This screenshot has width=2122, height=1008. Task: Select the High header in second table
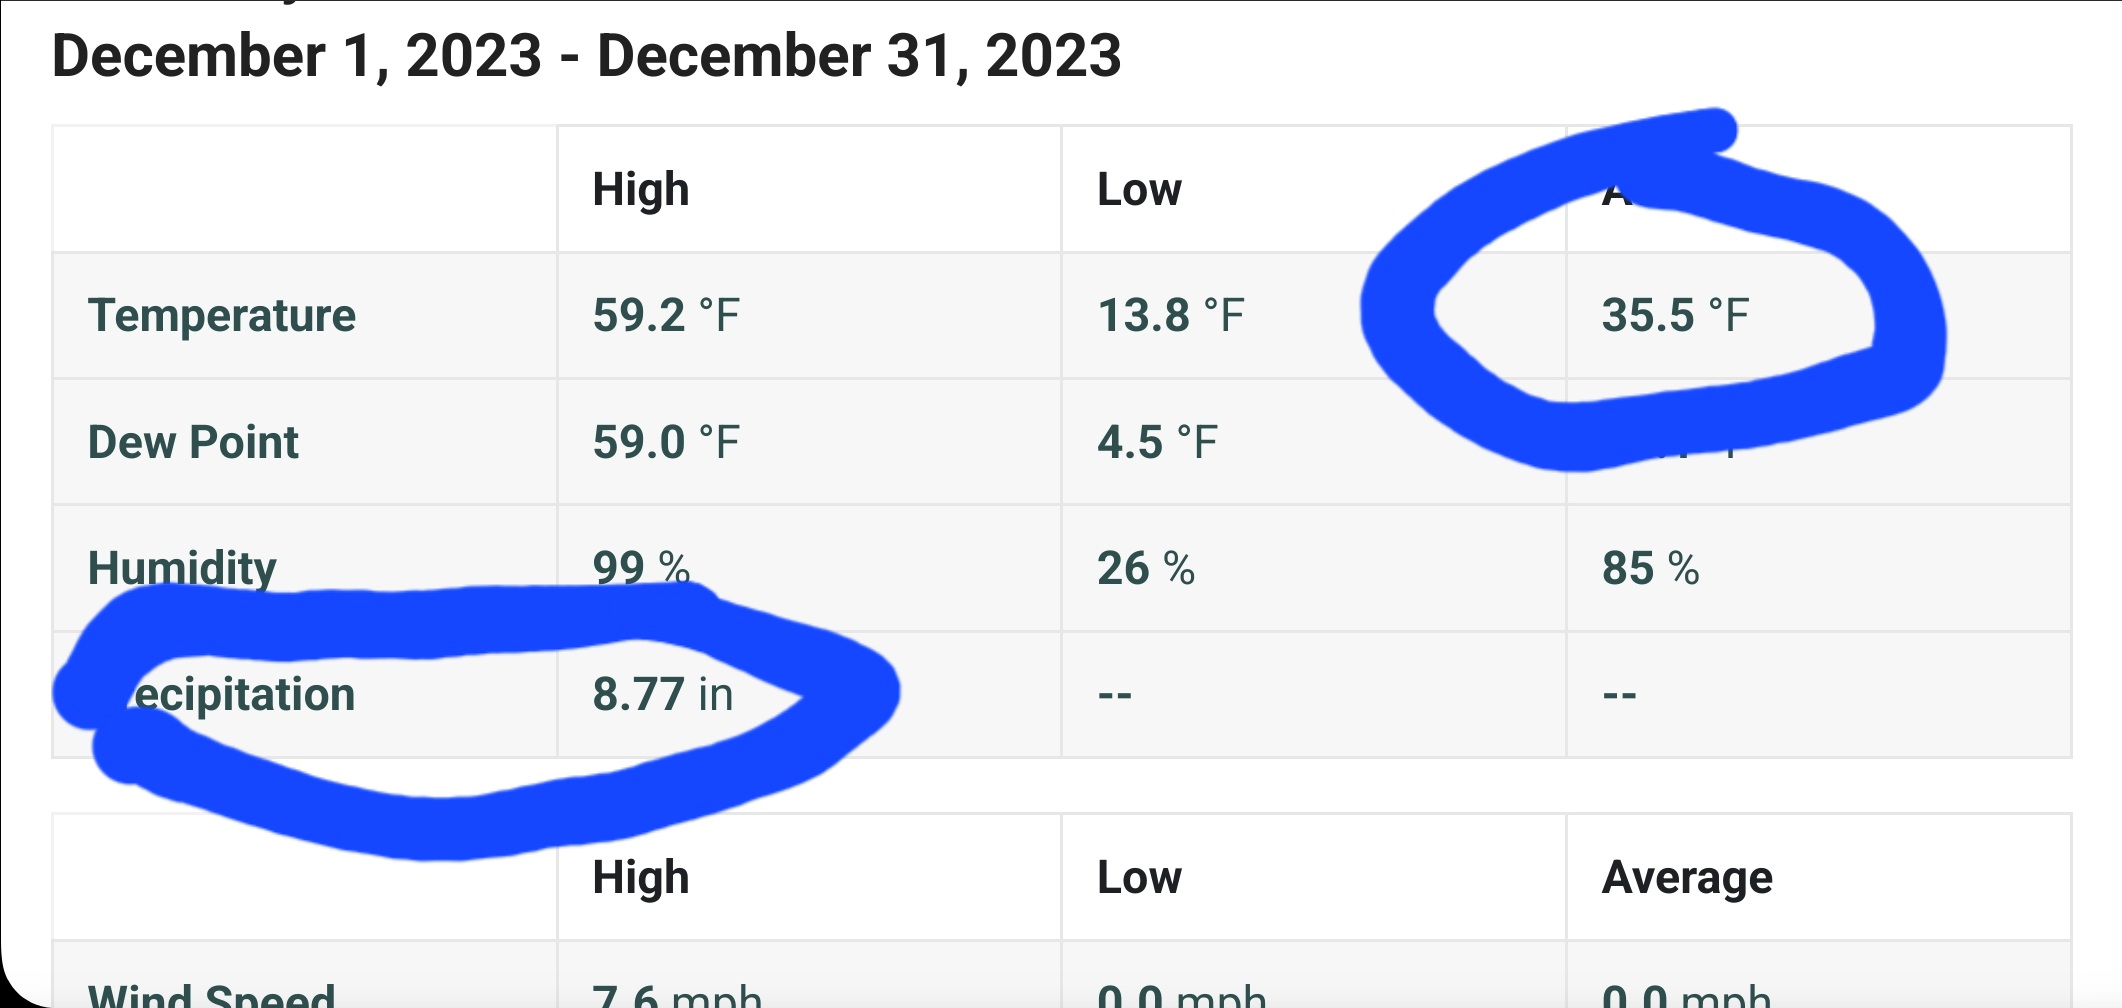point(641,878)
